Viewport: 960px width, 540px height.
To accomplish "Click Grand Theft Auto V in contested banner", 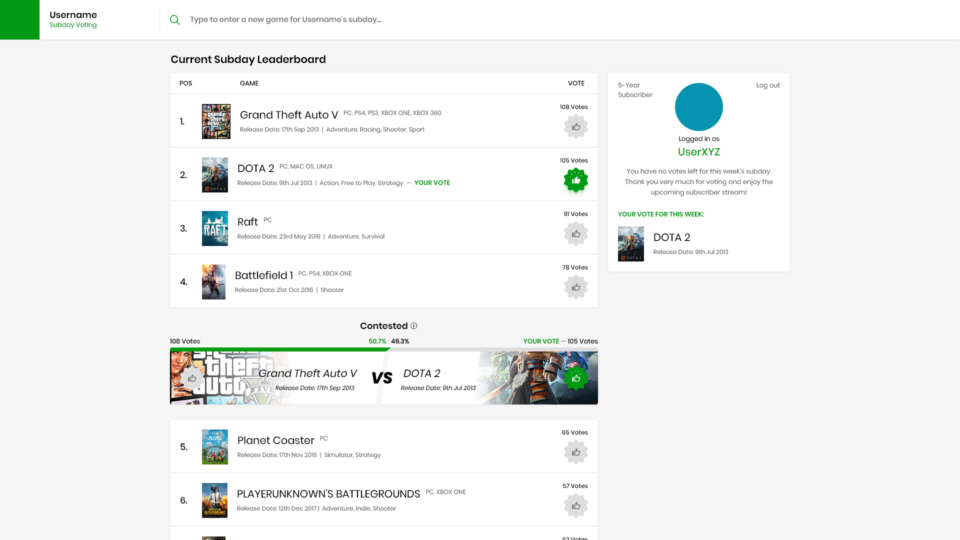I will (x=307, y=373).
